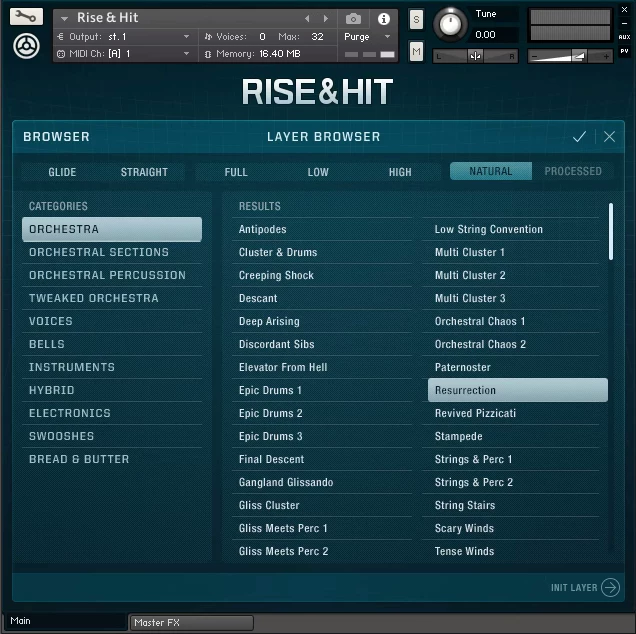This screenshot has width=636, height=634.
Task: Click the pan center marker icon
Action: pos(475,56)
